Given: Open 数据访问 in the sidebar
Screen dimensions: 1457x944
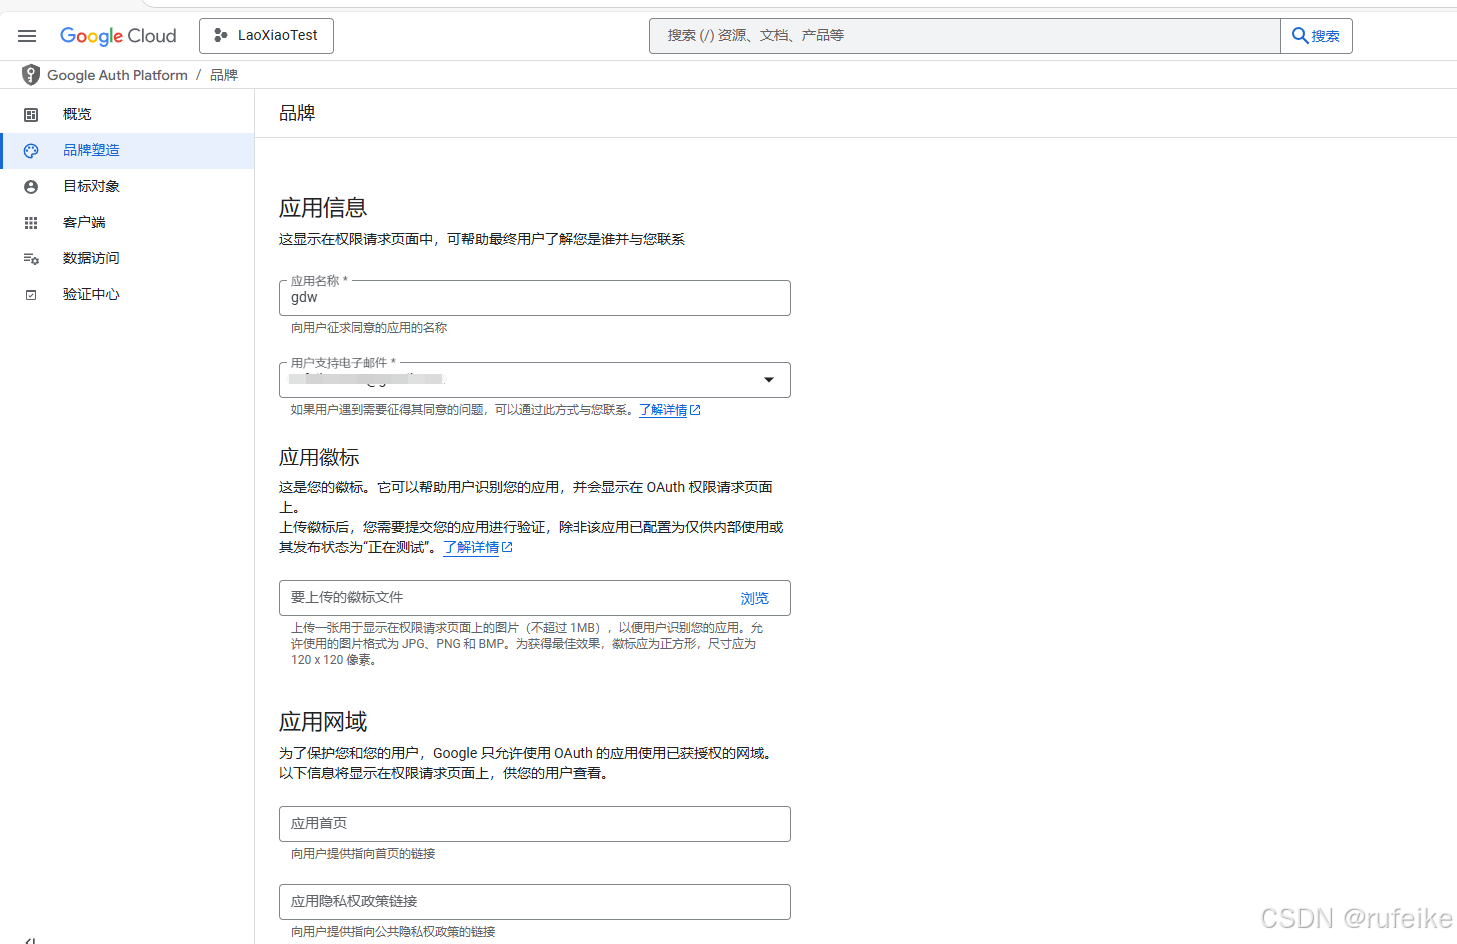Looking at the screenshot, I should [127, 259].
